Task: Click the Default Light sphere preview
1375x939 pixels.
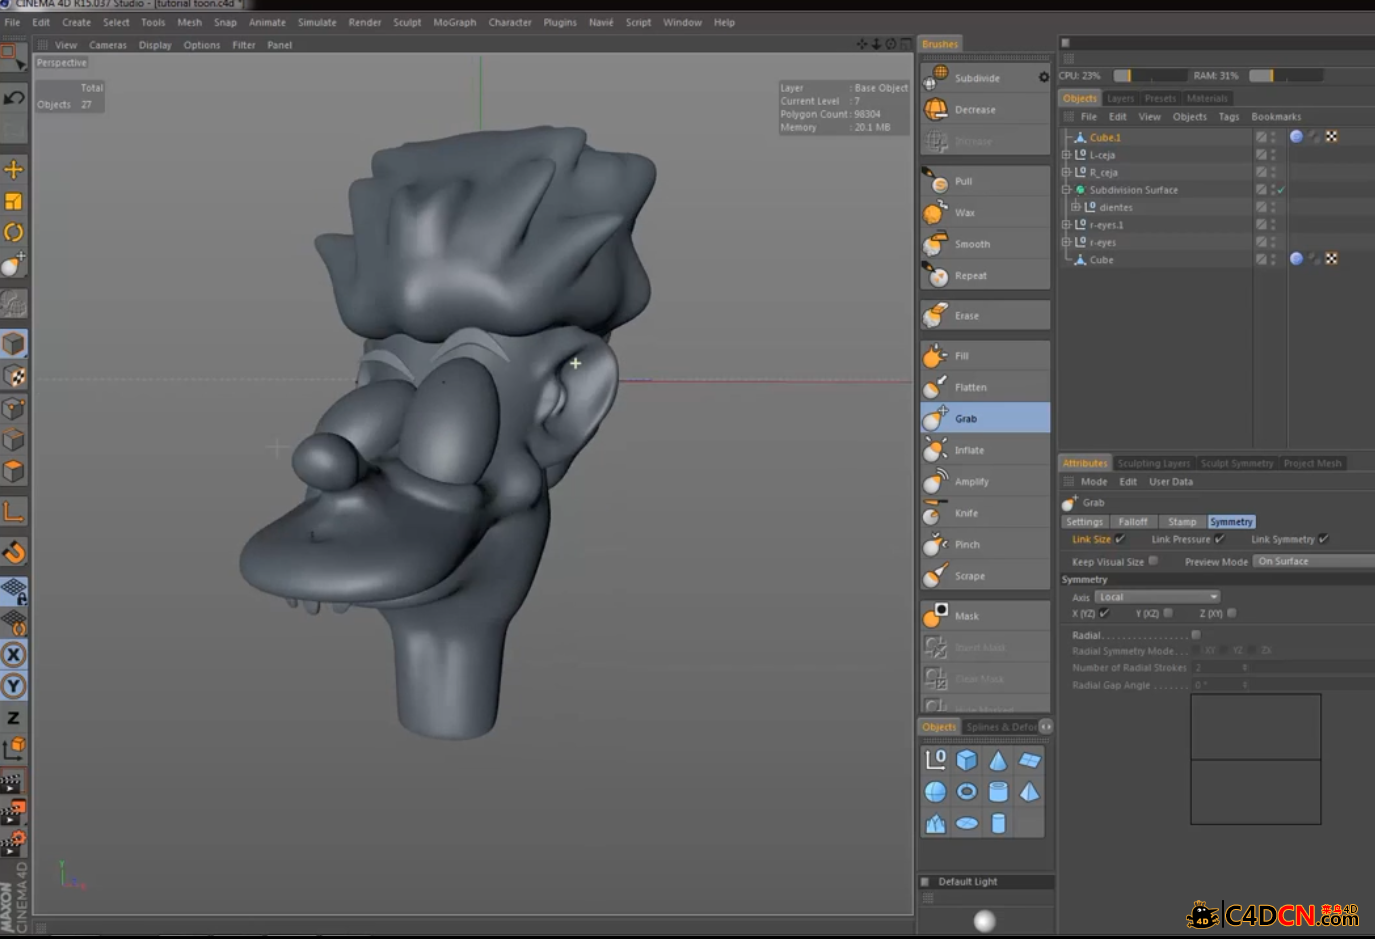Action: pos(985,920)
